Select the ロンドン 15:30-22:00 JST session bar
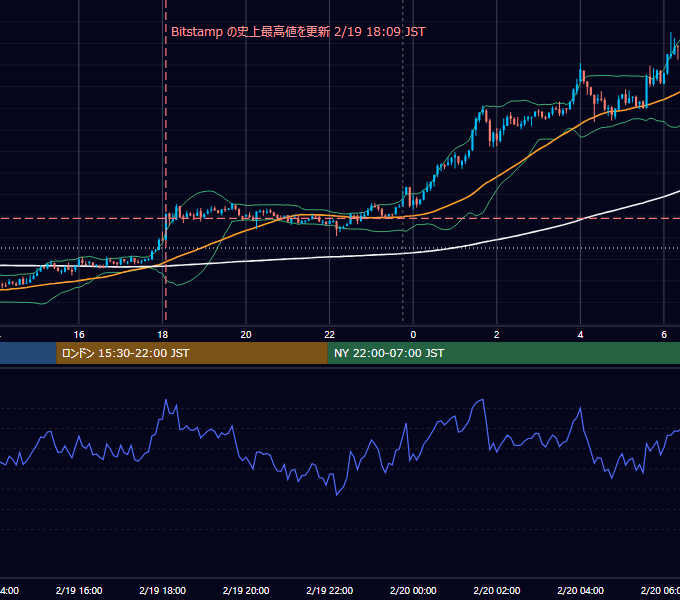 click(192, 353)
